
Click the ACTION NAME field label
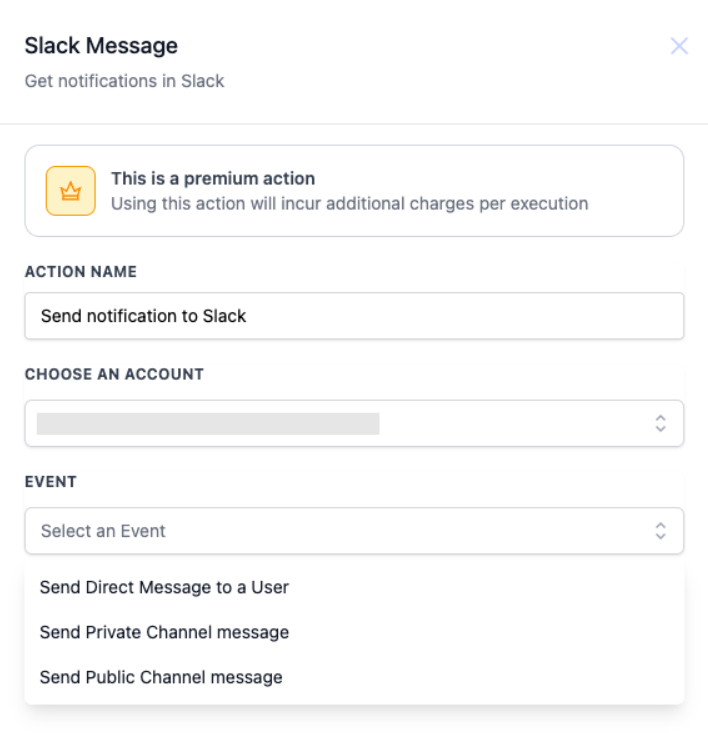tap(81, 272)
